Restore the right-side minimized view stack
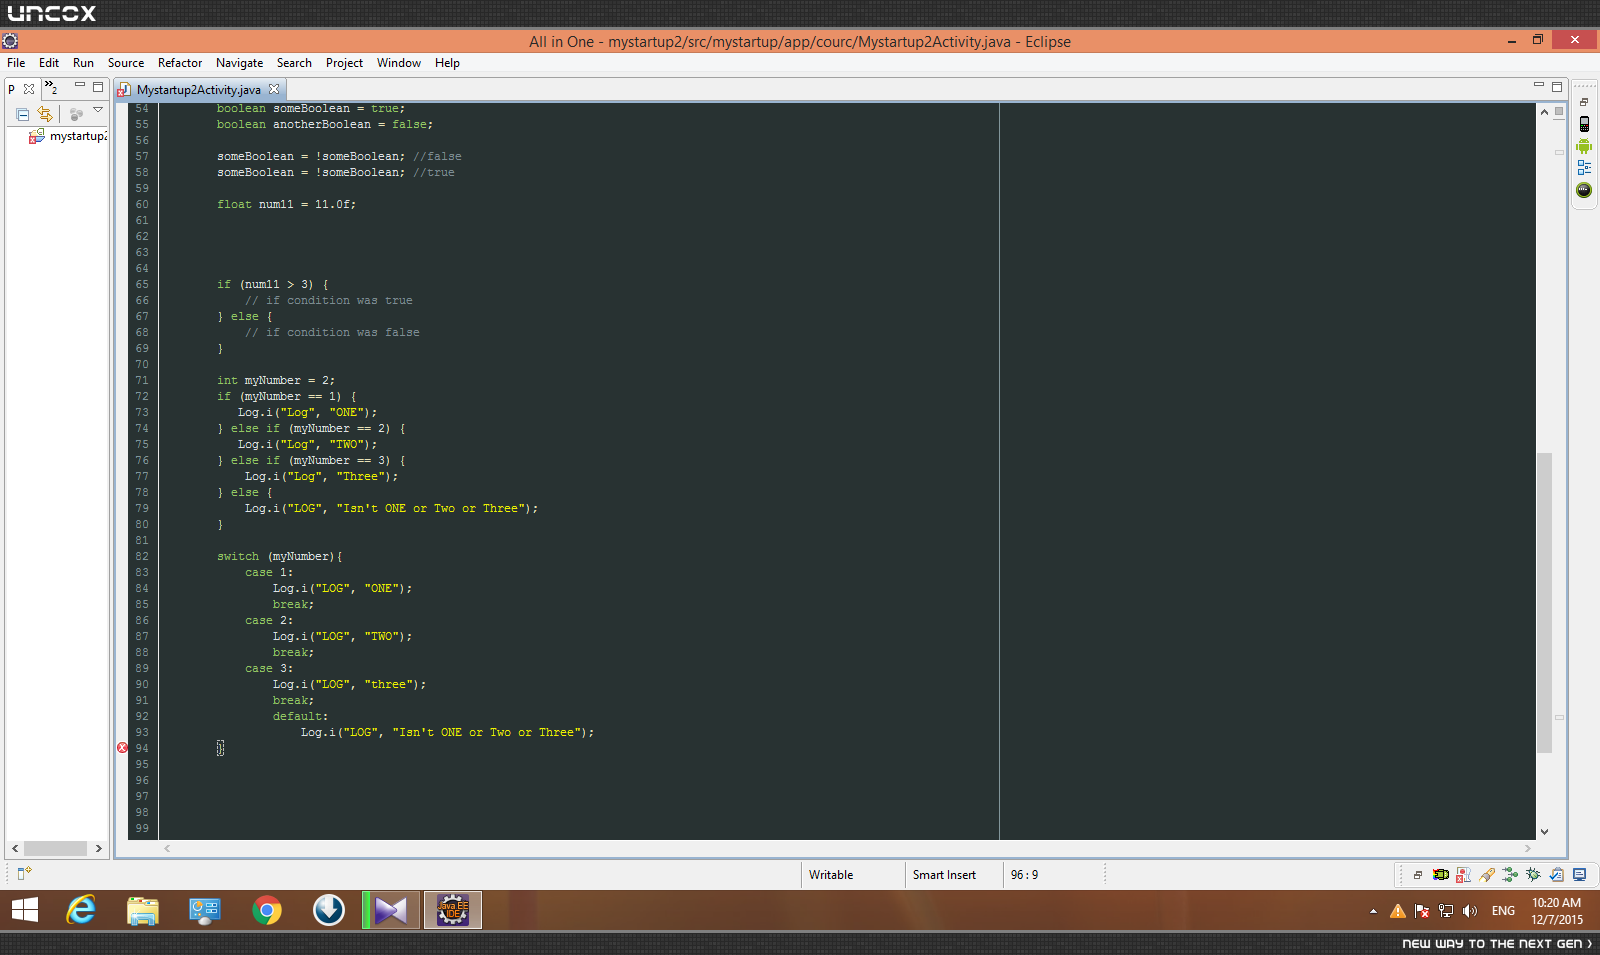1600x955 pixels. pyautogui.click(x=1584, y=102)
